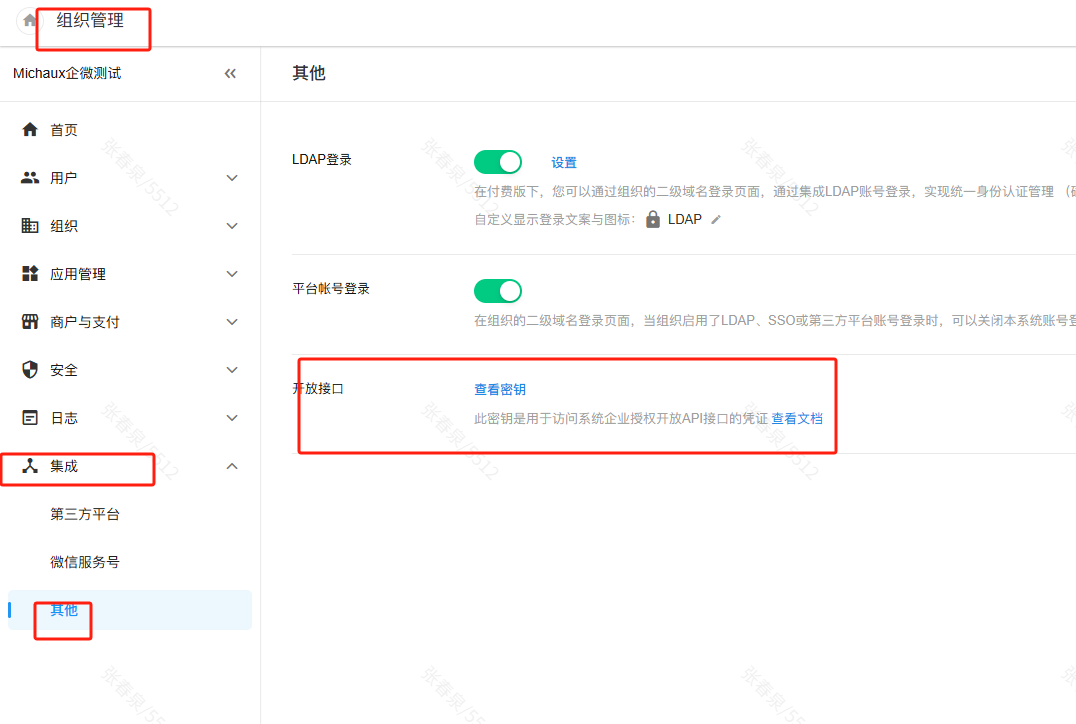The width and height of the screenshot is (1076, 724).
Task: Collapse the sidebar with double-chevron icon
Action: tap(230, 73)
